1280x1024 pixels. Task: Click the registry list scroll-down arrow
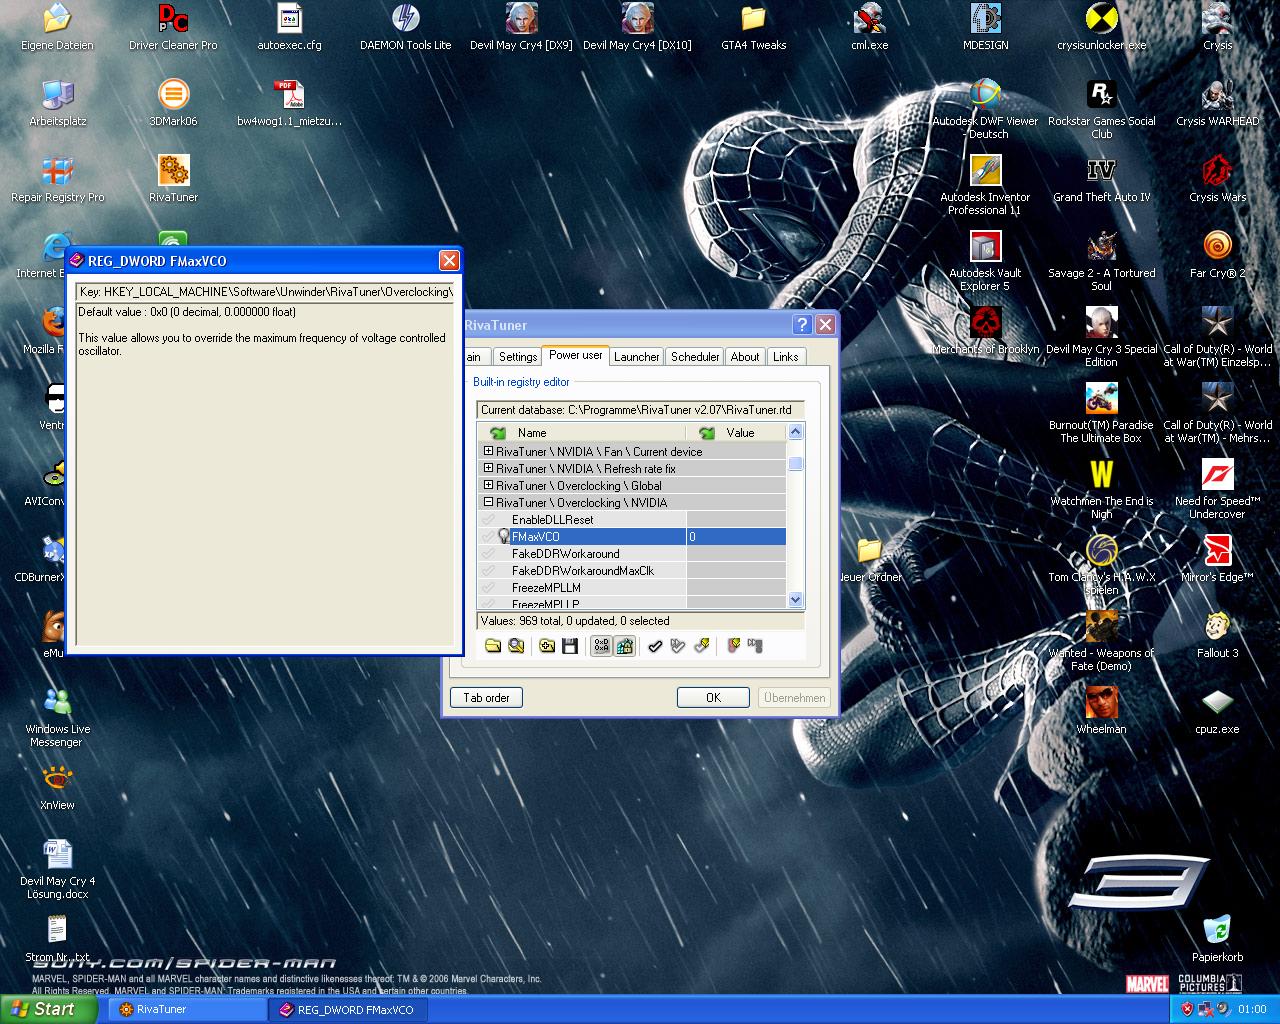click(x=796, y=600)
